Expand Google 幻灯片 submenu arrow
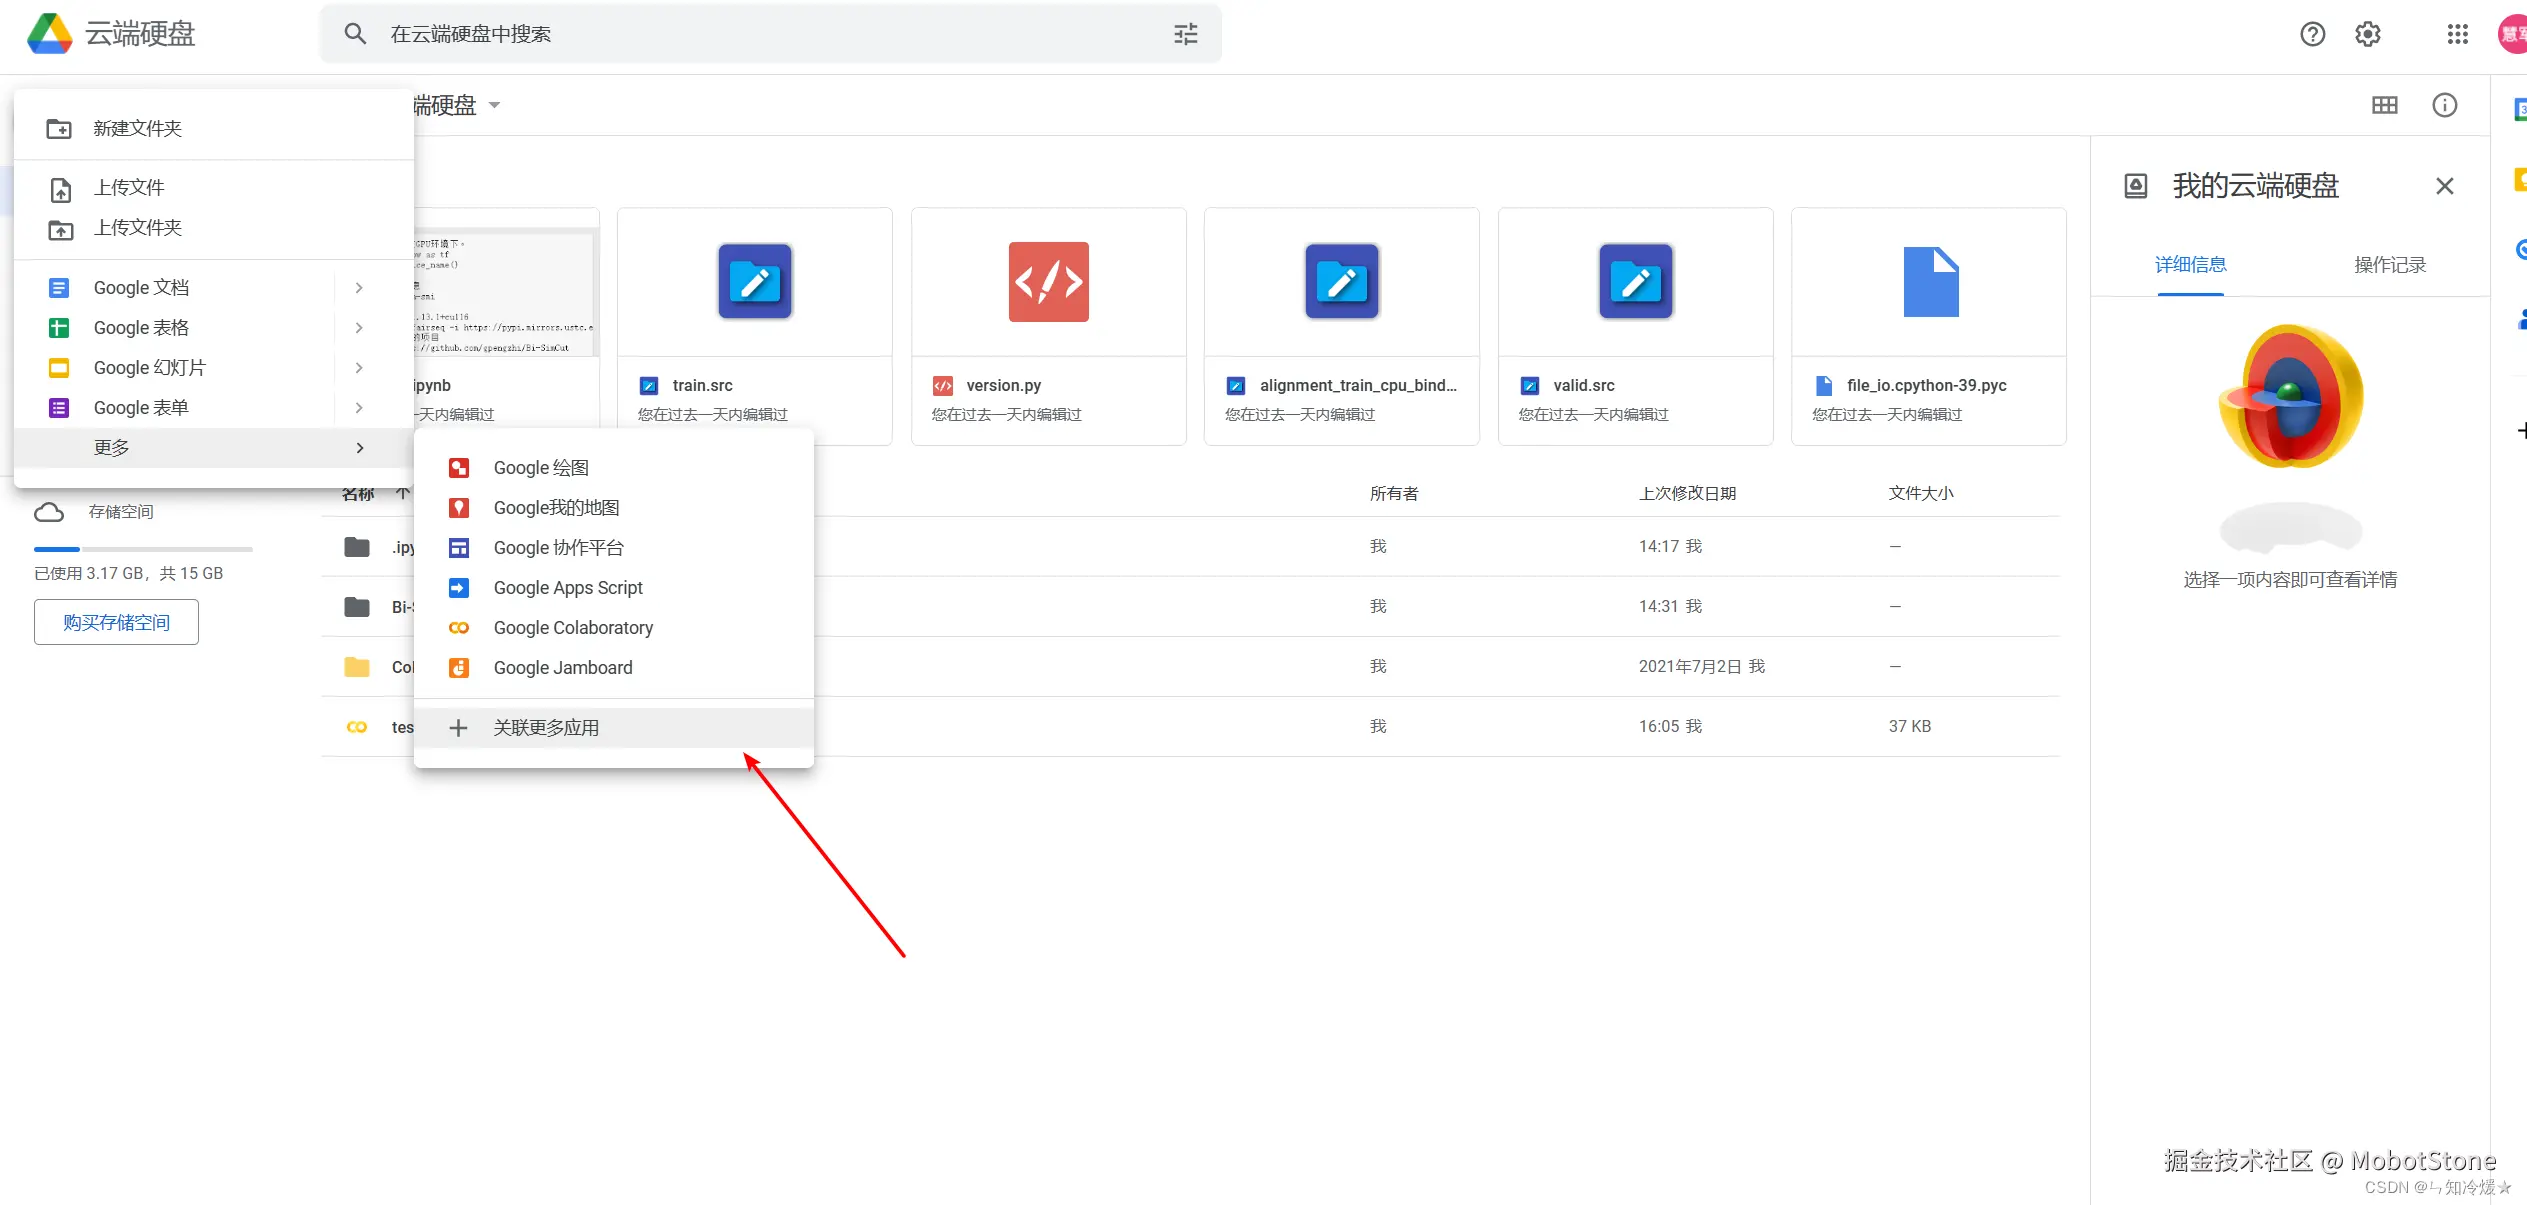The image size is (2527, 1205). [359, 368]
